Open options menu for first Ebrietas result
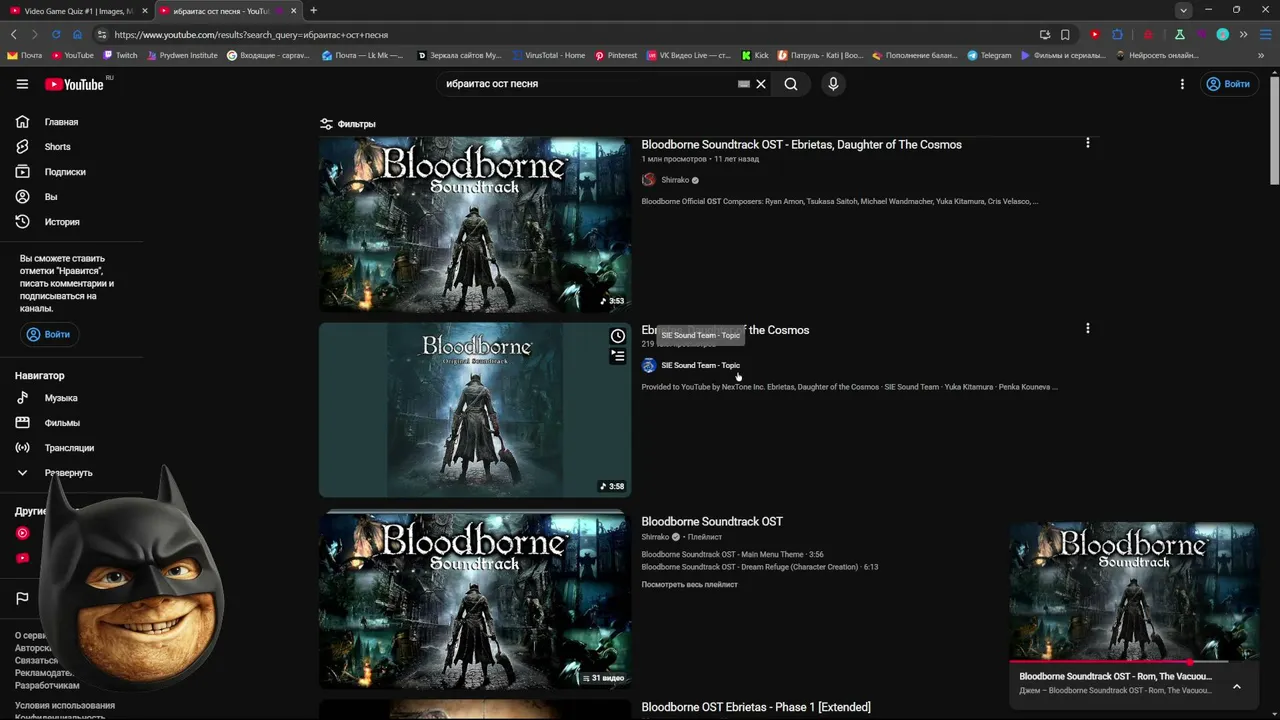1280x720 pixels. tap(1088, 143)
